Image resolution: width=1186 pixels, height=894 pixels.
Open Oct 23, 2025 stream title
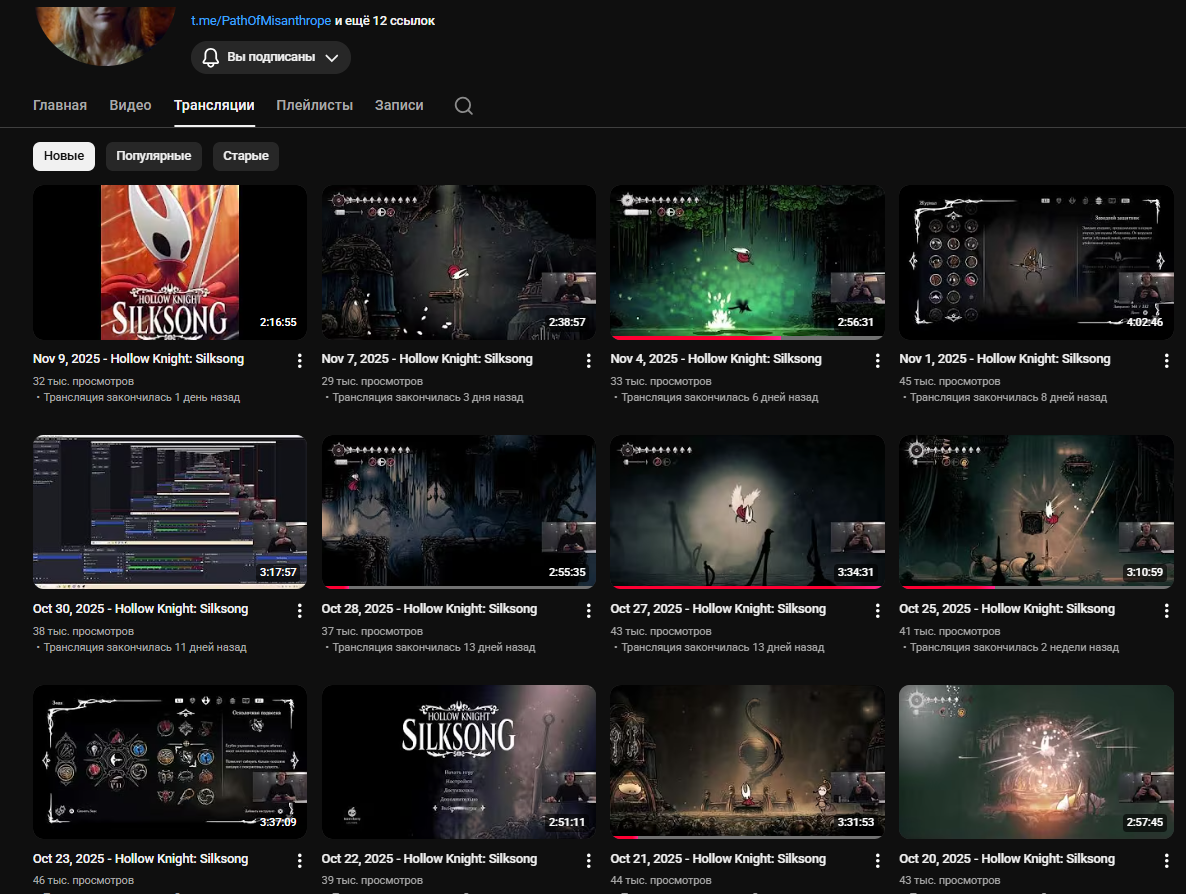(x=141, y=858)
